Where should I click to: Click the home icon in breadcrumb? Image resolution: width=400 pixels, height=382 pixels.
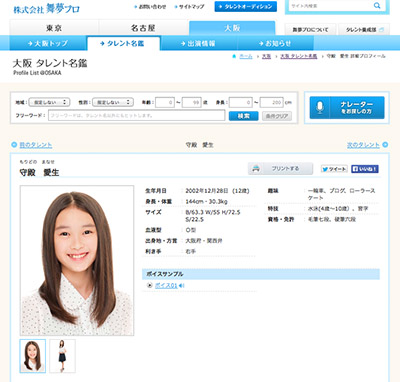click(x=234, y=56)
